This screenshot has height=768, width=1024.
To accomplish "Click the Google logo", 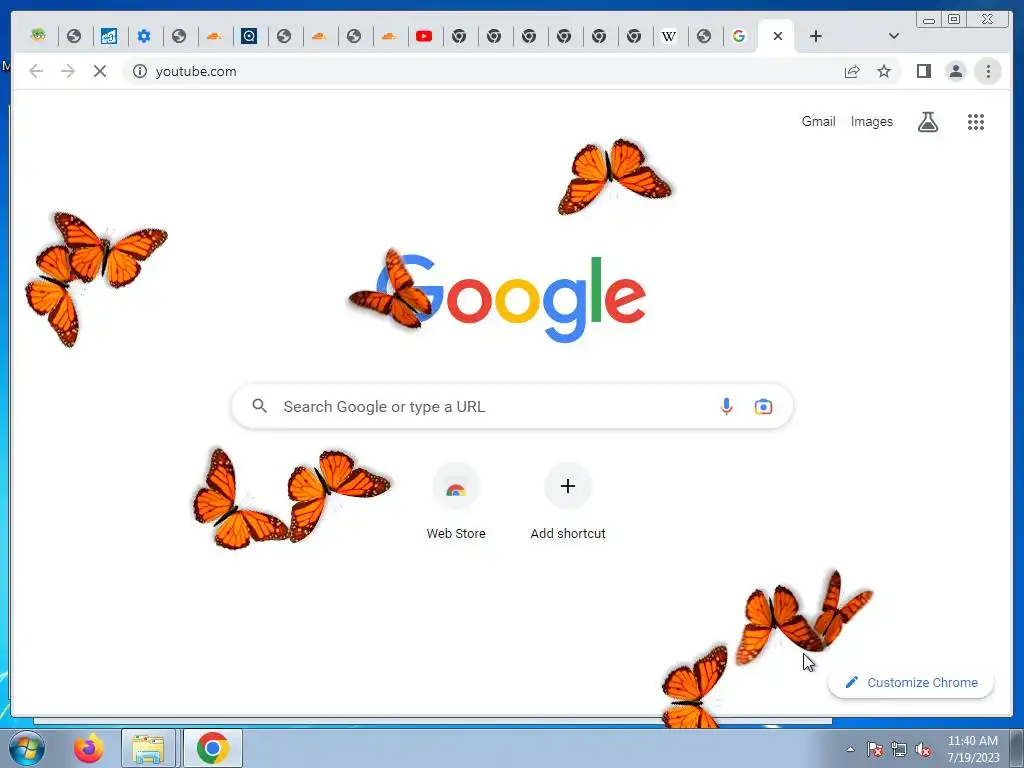I will [512, 298].
